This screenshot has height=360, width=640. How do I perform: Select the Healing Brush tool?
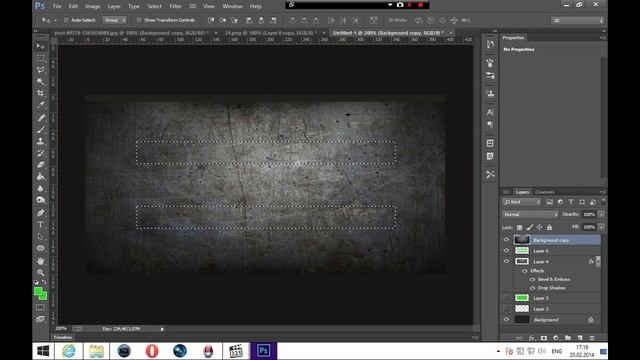[x=40, y=118]
